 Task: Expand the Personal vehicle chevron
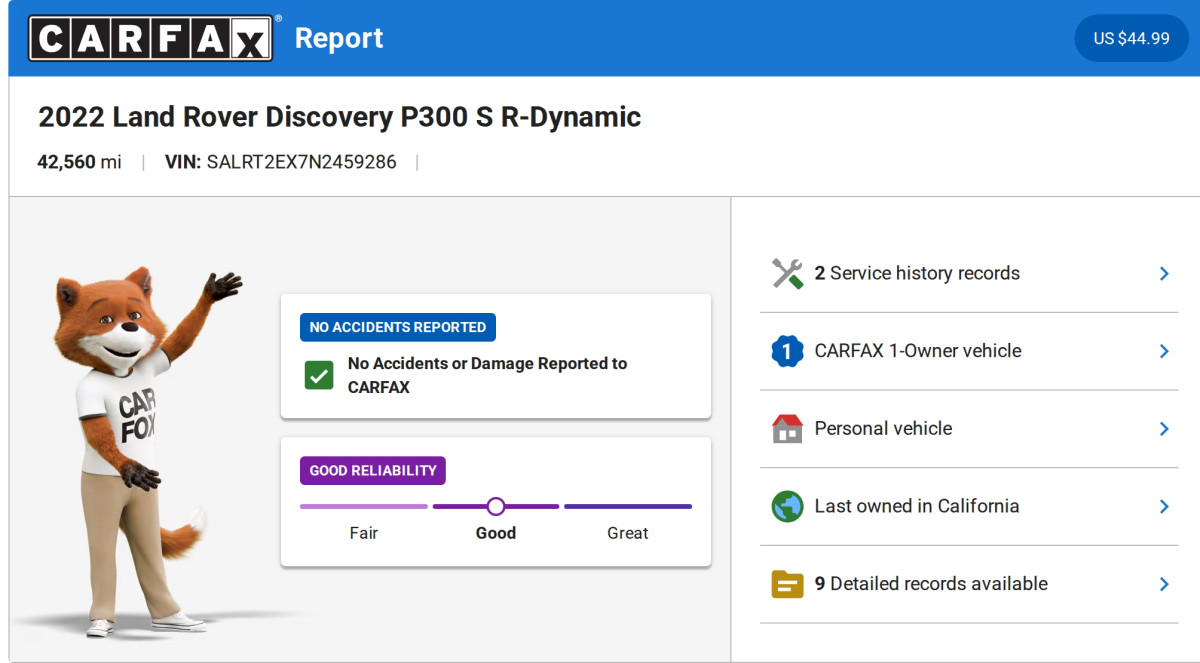tap(1163, 429)
